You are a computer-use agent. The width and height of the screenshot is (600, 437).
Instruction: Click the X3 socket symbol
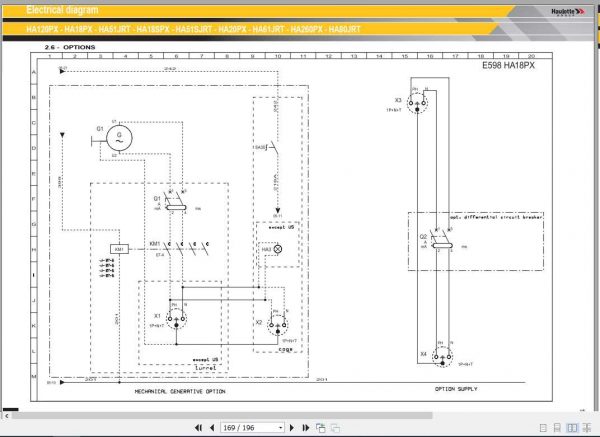[417, 103]
